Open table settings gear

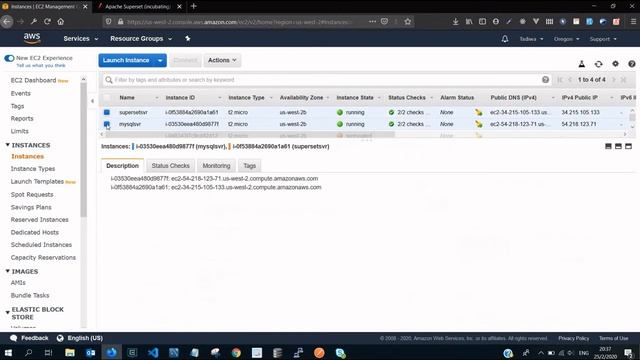[615, 64]
